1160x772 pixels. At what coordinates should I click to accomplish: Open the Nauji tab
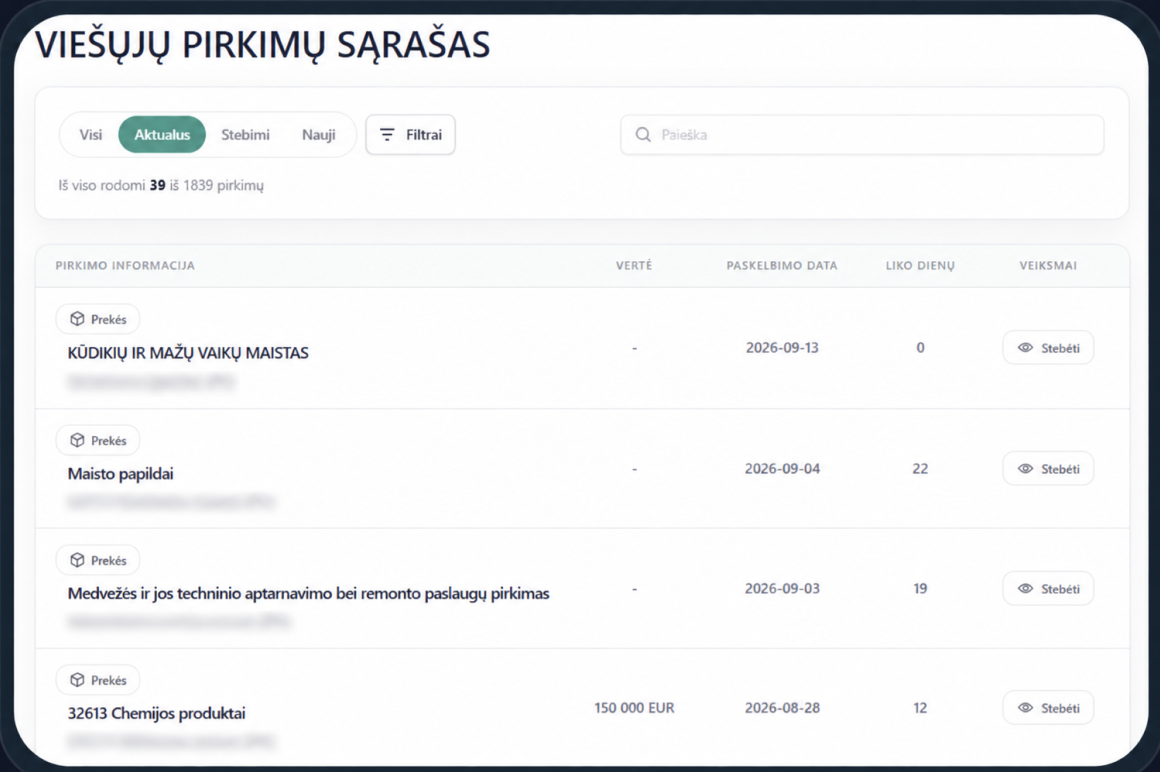tap(318, 135)
